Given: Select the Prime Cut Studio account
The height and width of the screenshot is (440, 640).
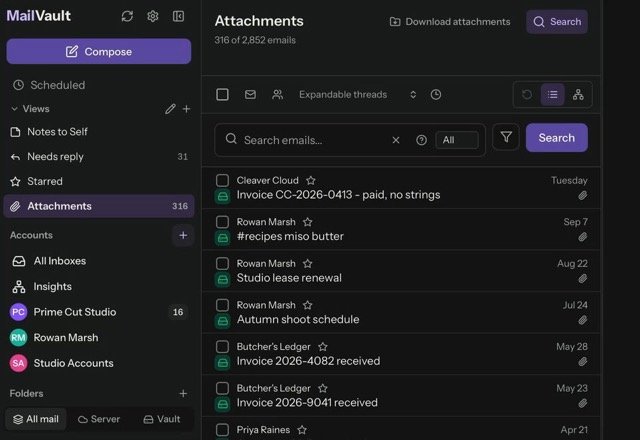Looking at the screenshot, I should click(99, 312).
